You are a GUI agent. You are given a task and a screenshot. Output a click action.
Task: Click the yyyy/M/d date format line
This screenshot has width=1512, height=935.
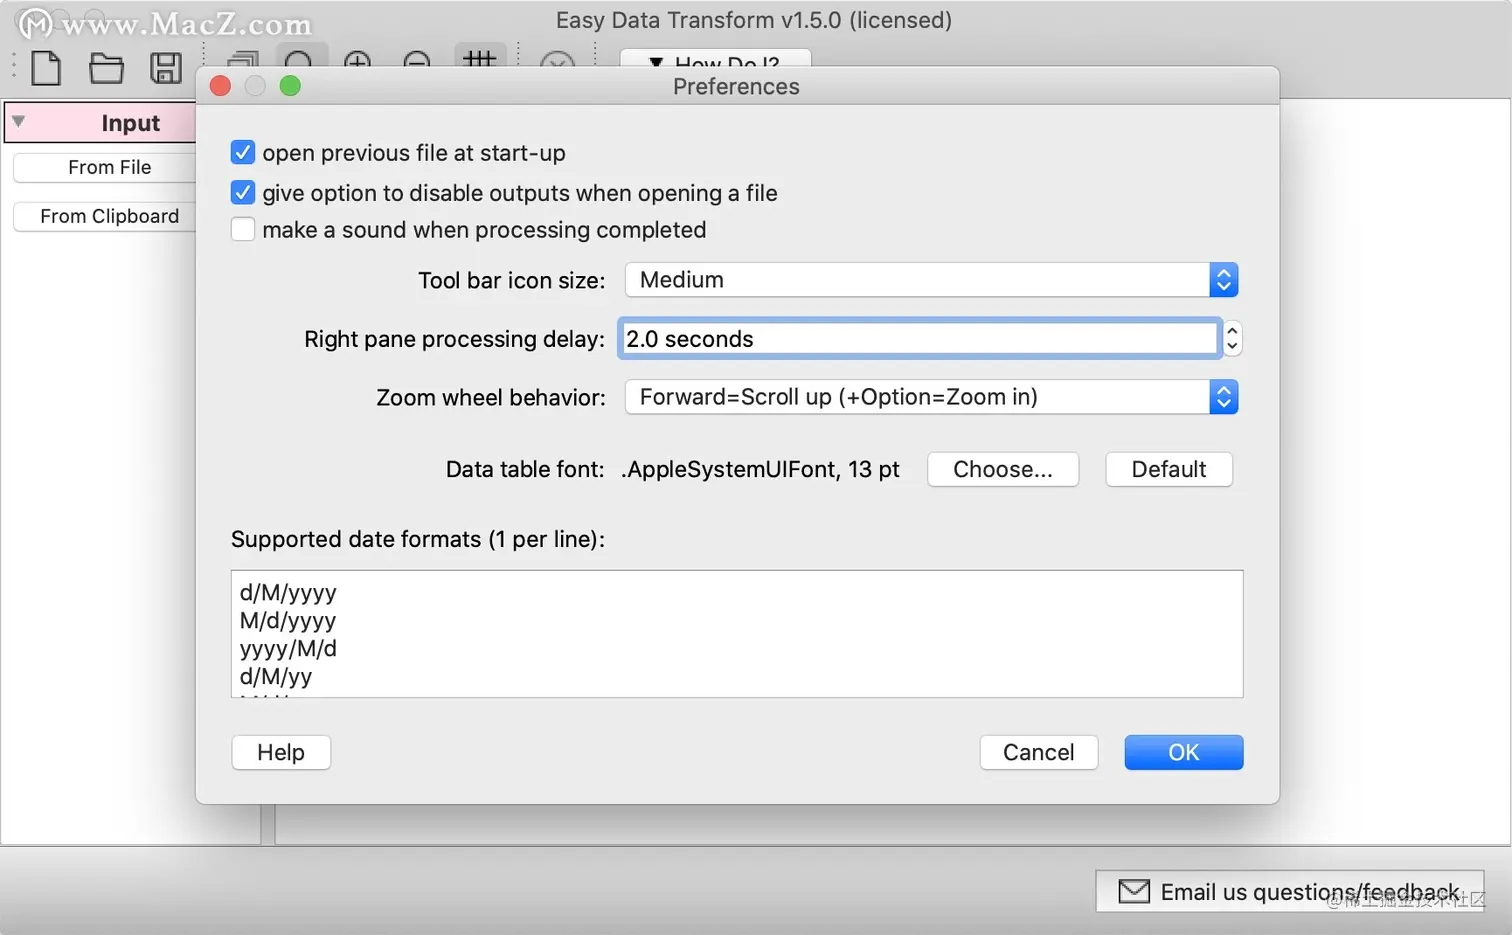[x=288, y=648]
